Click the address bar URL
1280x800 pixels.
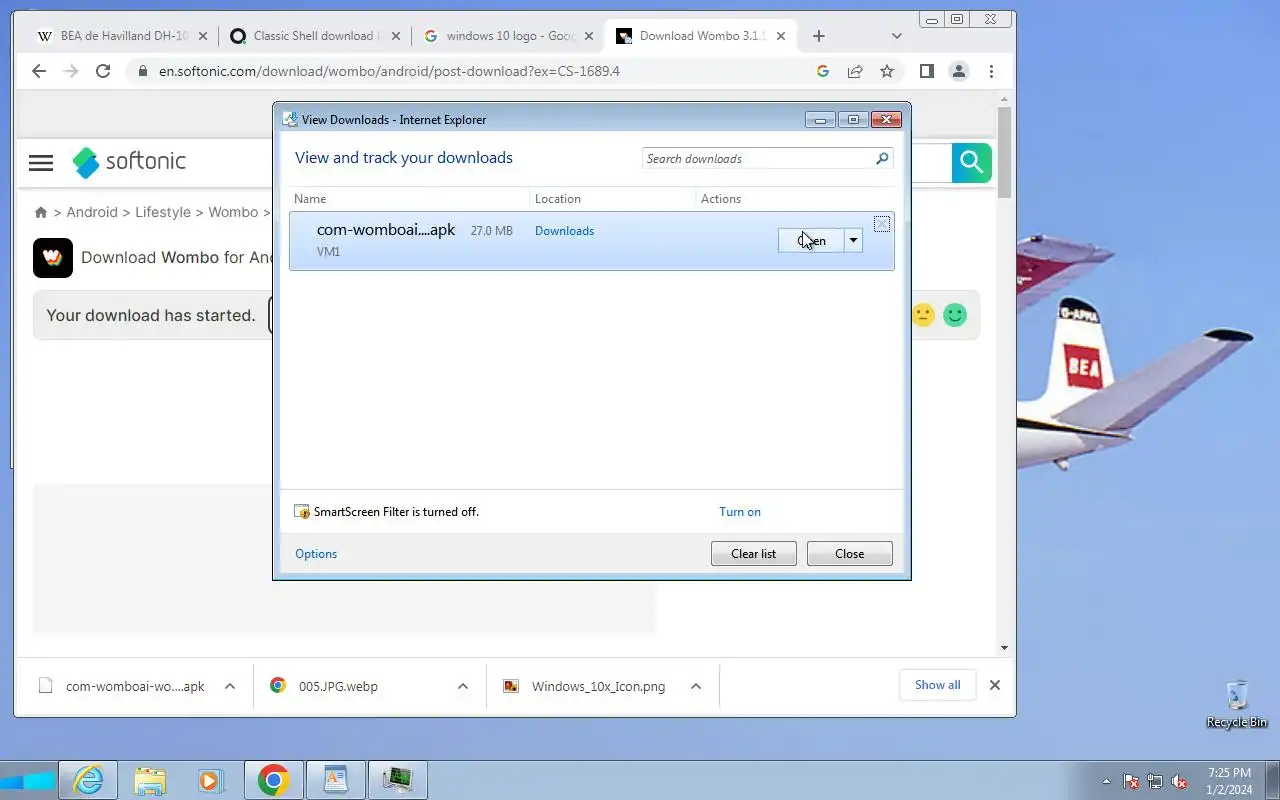click(389, 71)
